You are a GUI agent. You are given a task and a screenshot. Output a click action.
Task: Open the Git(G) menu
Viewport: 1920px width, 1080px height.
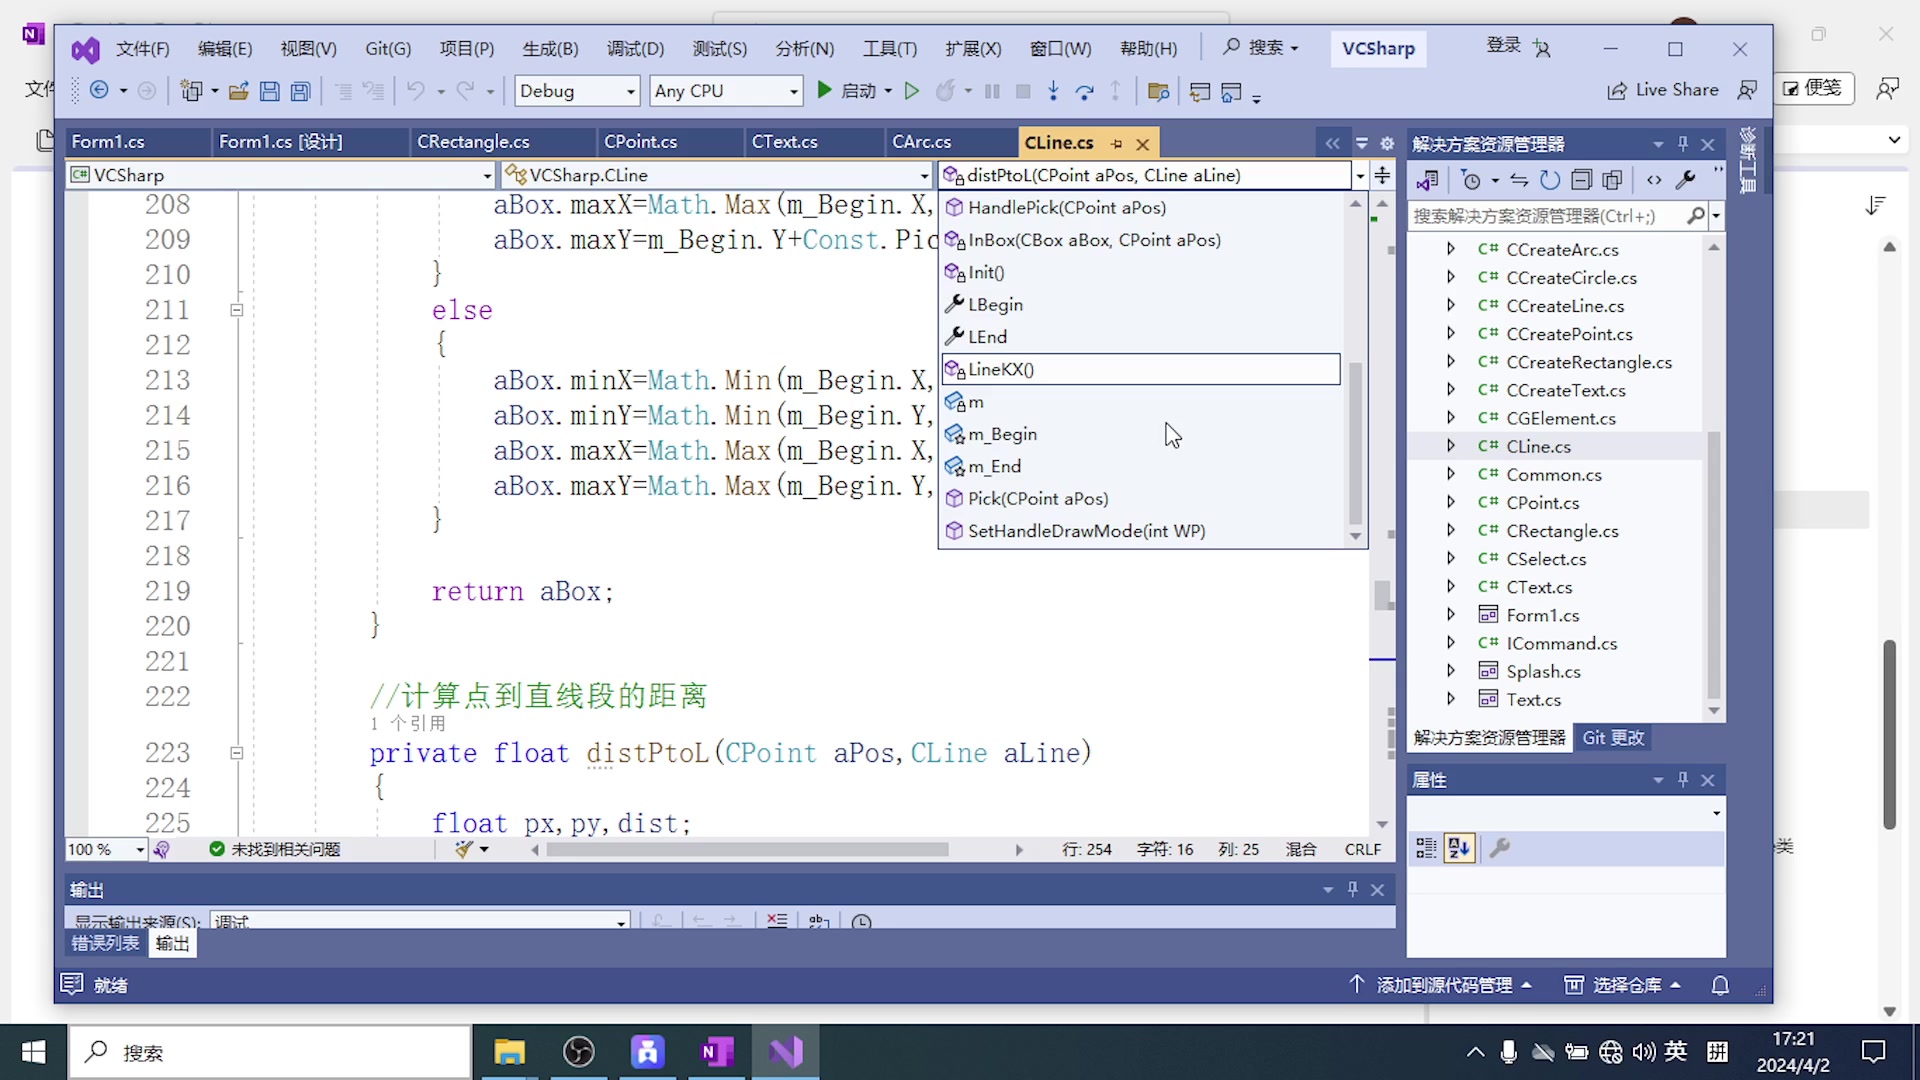point(388,48)
